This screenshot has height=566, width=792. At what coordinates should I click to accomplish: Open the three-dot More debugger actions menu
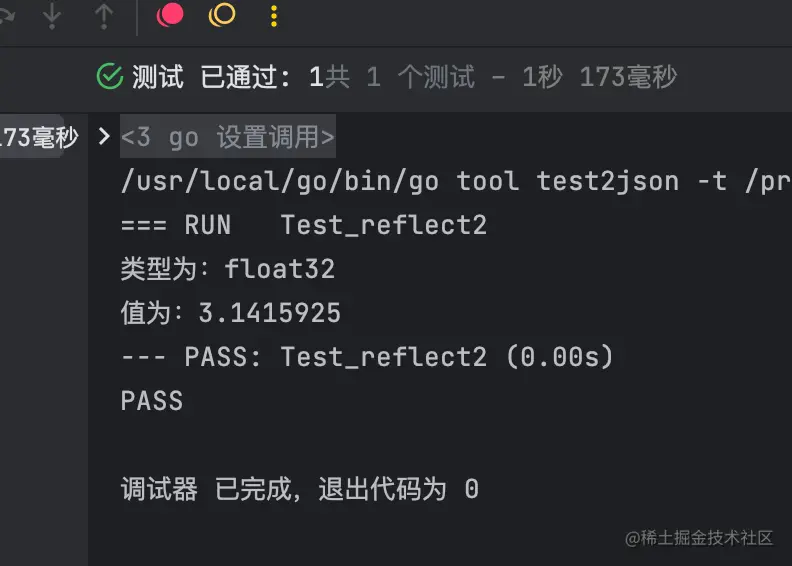click(x=274, y=16)
